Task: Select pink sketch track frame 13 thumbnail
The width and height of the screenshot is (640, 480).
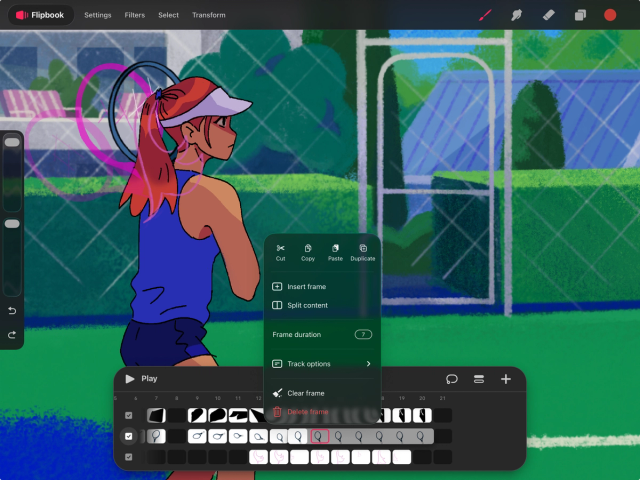Action: [x=279, y=457]
